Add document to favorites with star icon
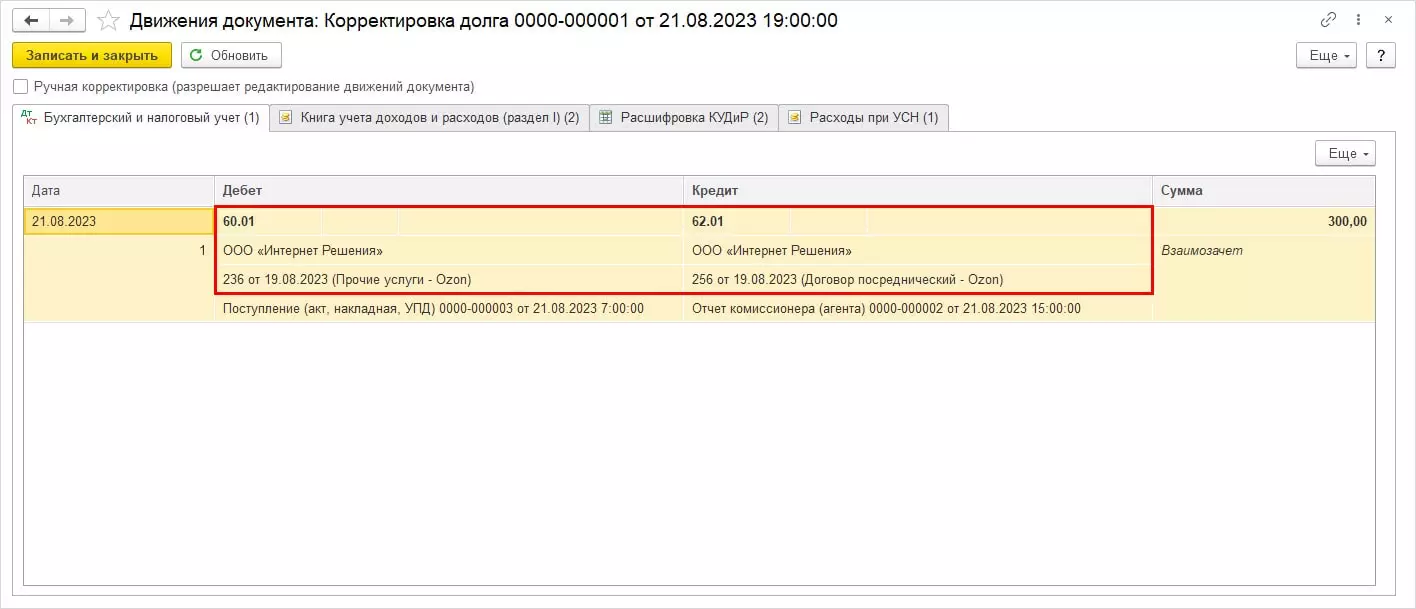 (x=108, y=20)
